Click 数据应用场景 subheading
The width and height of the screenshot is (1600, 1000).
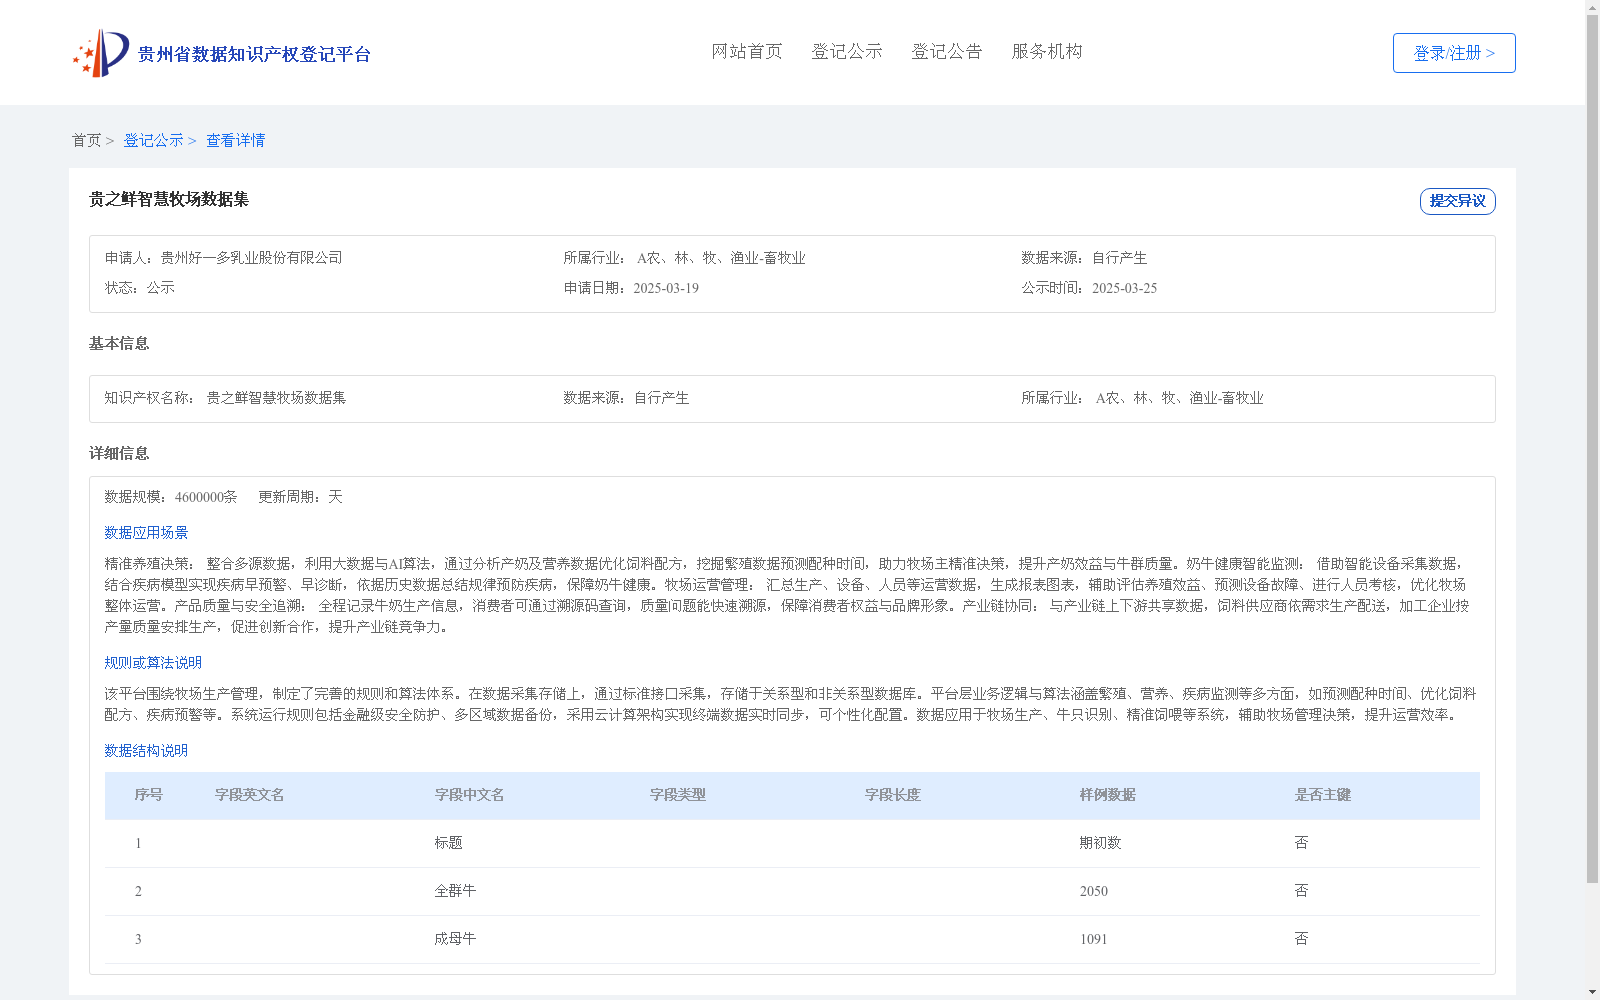146,533
